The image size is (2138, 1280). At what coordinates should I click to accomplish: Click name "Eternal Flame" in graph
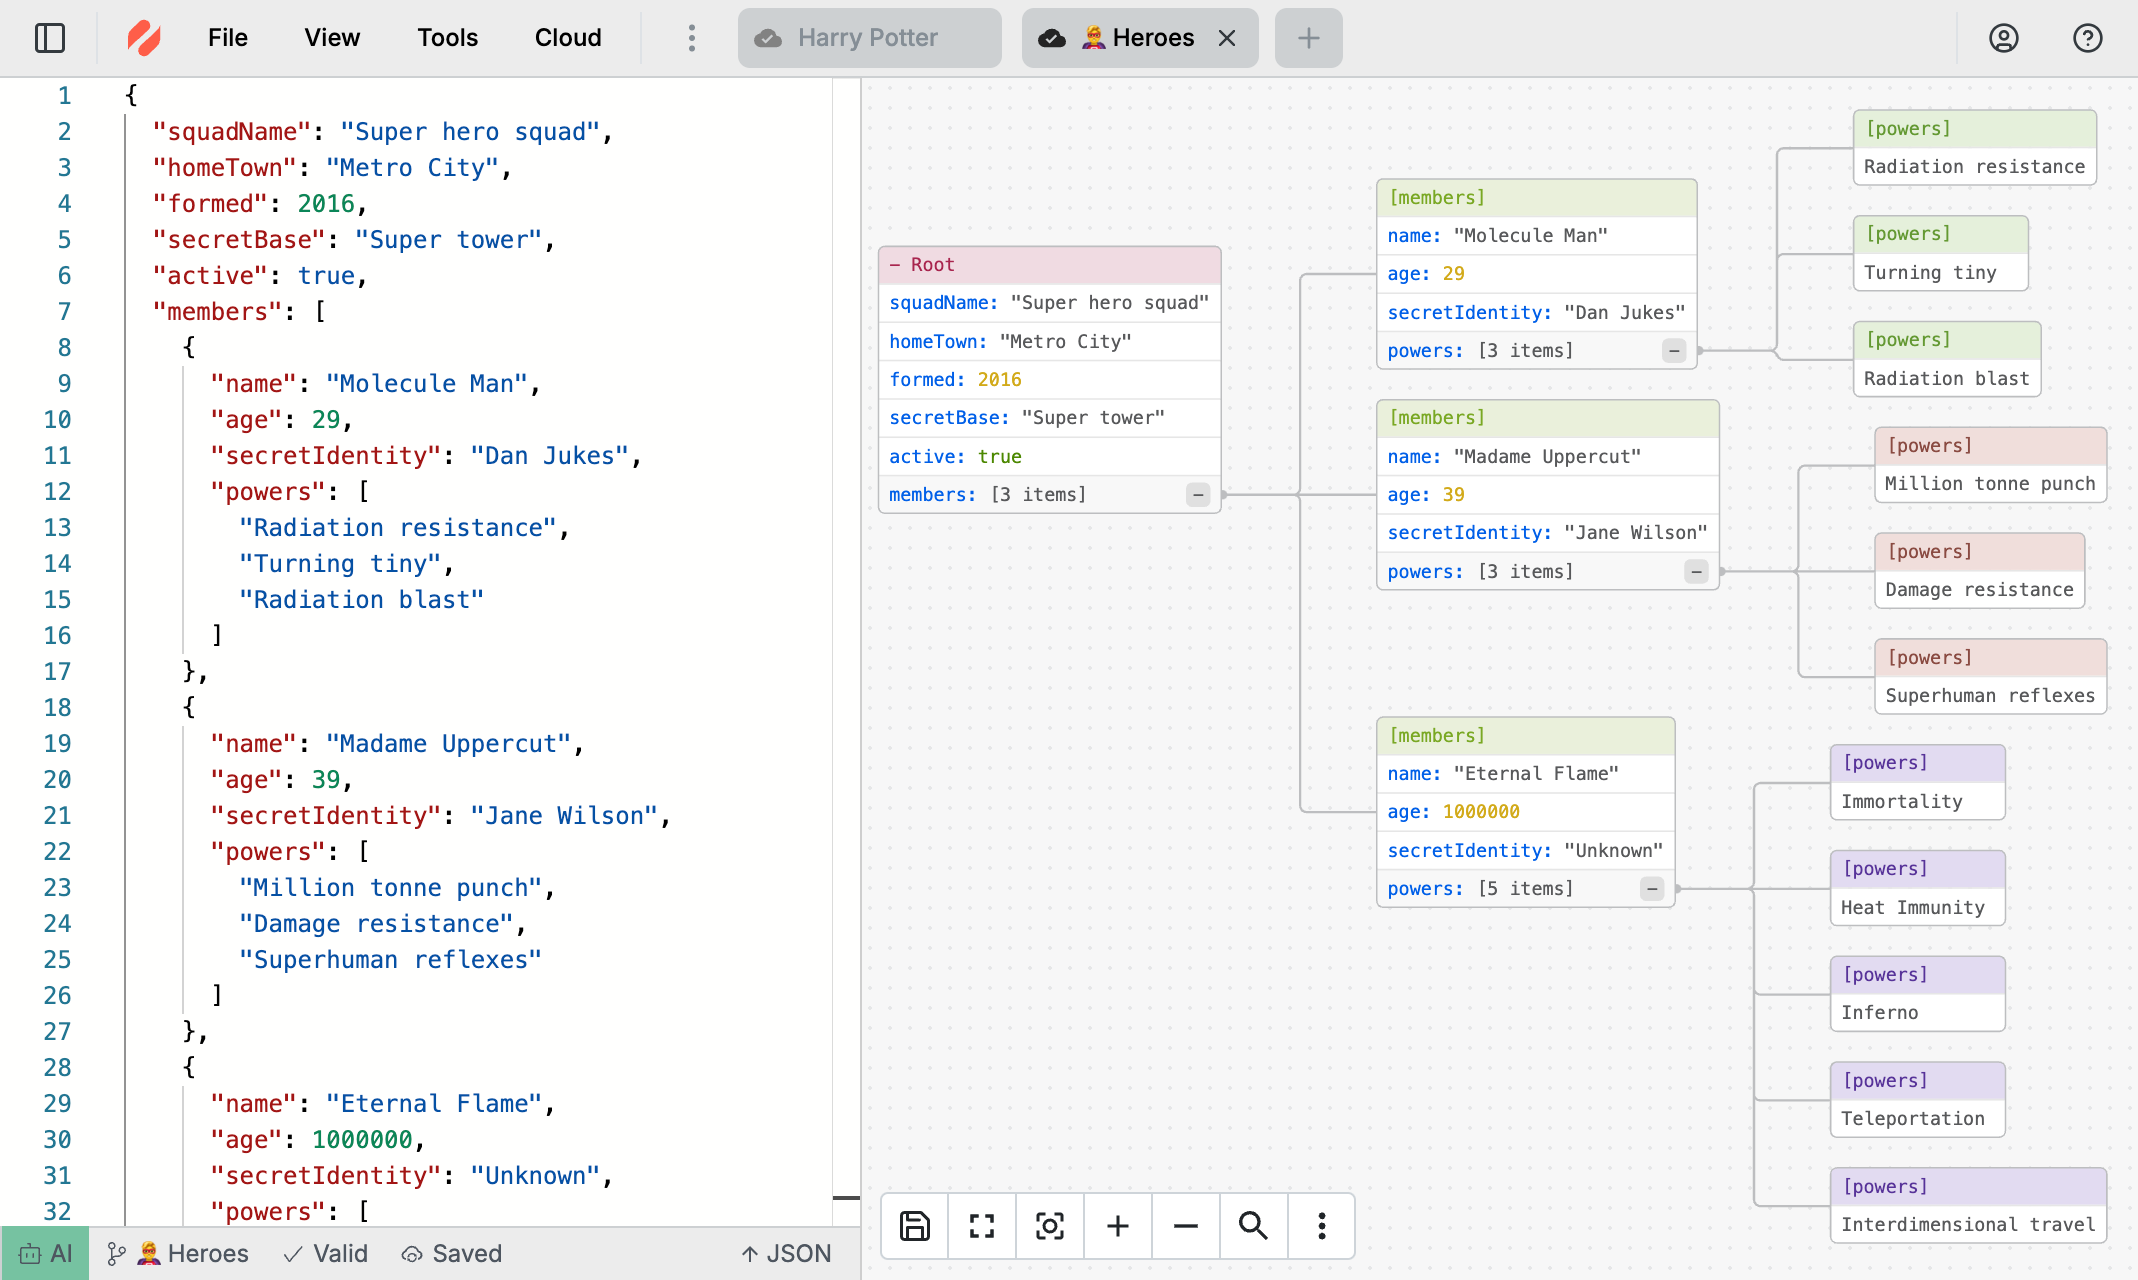pos(1525,774)
